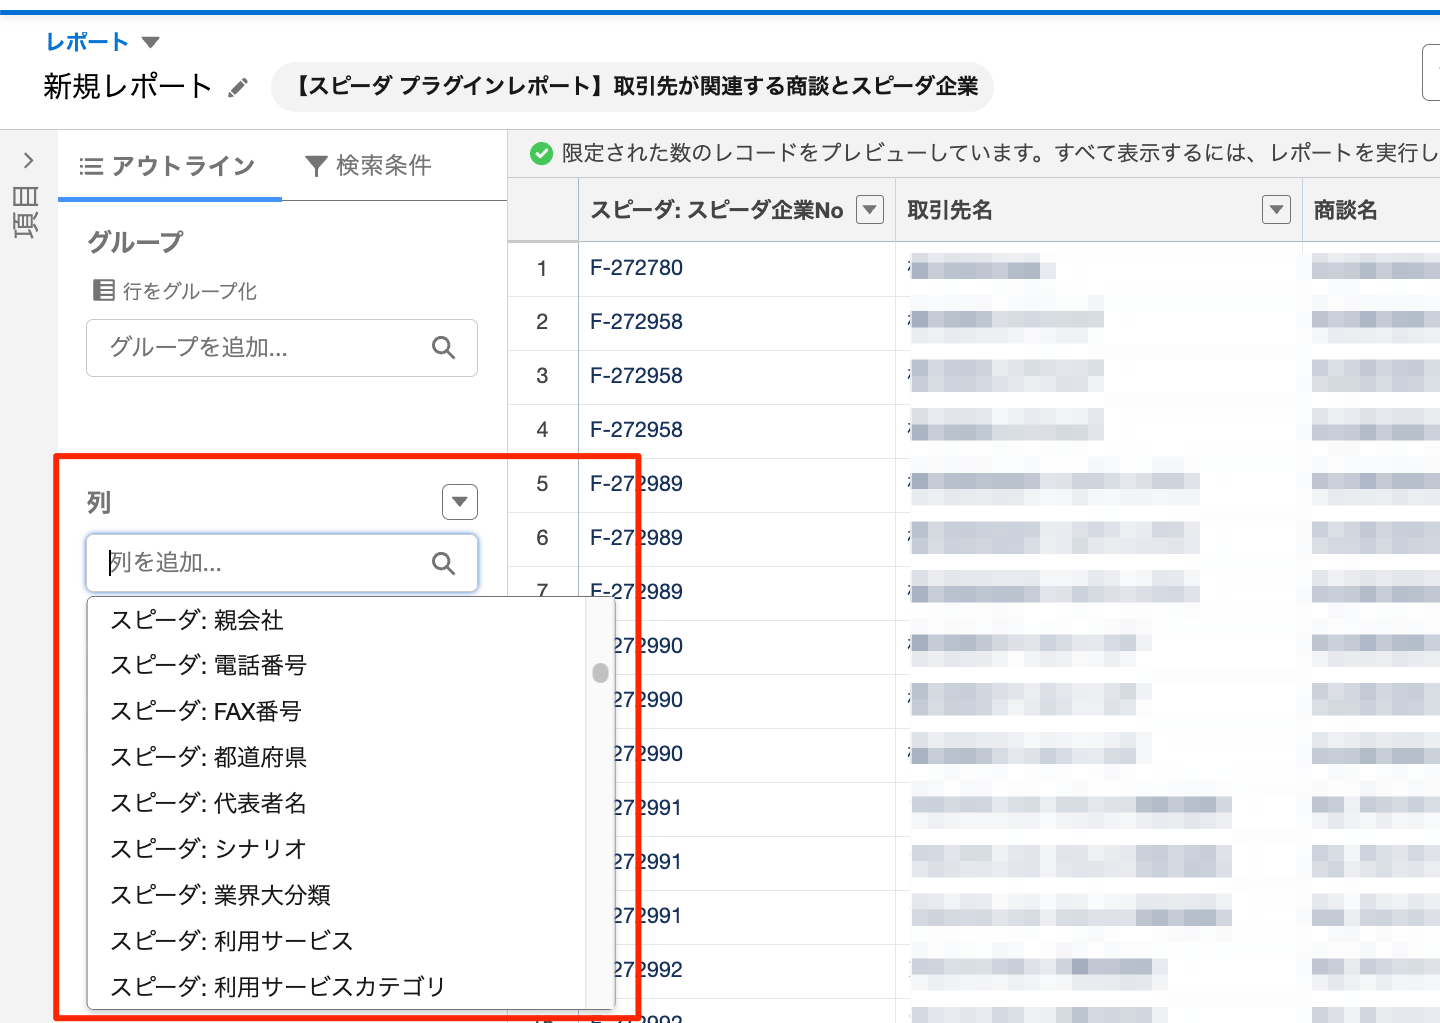Switch to the 検索条件 tab
Image resolution: width=1440 pixels, height=1023 pixels.
pyautogui.click(x=369, y=166)
